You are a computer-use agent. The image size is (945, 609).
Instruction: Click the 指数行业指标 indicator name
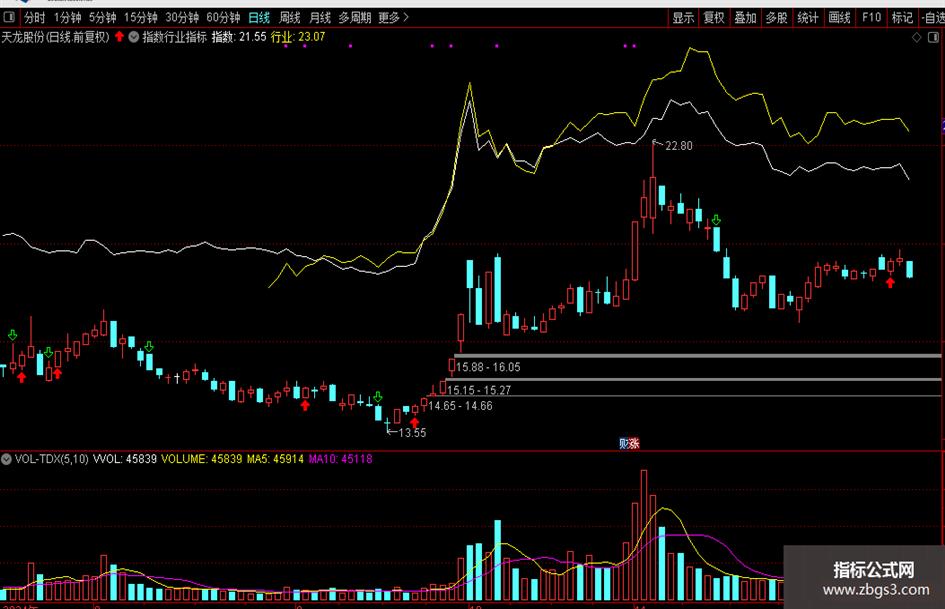pyautogui.click(x=174, y=37)
